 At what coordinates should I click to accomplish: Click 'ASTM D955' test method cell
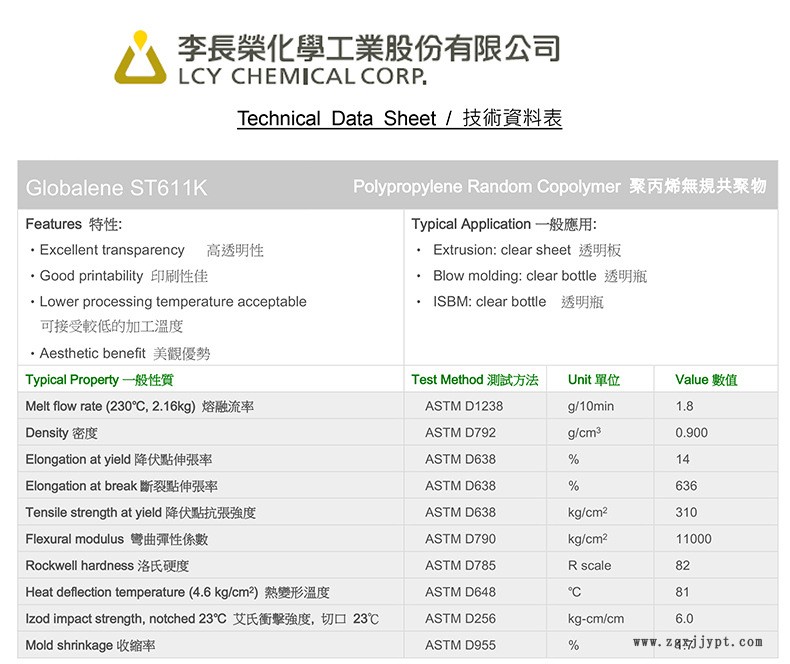click(x=460, y=645)
